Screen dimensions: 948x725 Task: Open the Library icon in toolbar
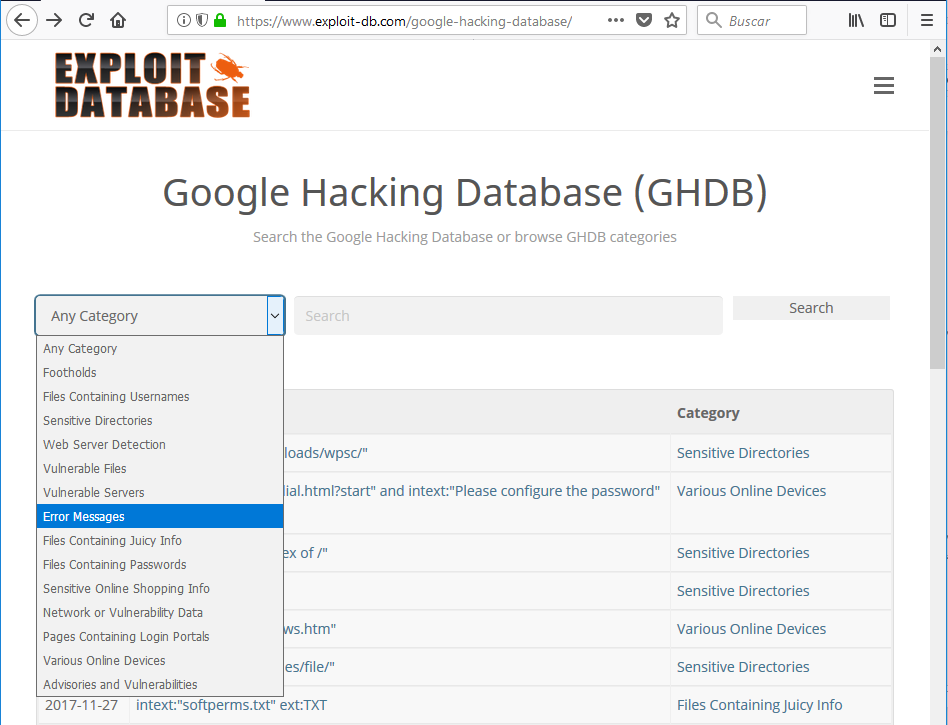coord(856,20)
